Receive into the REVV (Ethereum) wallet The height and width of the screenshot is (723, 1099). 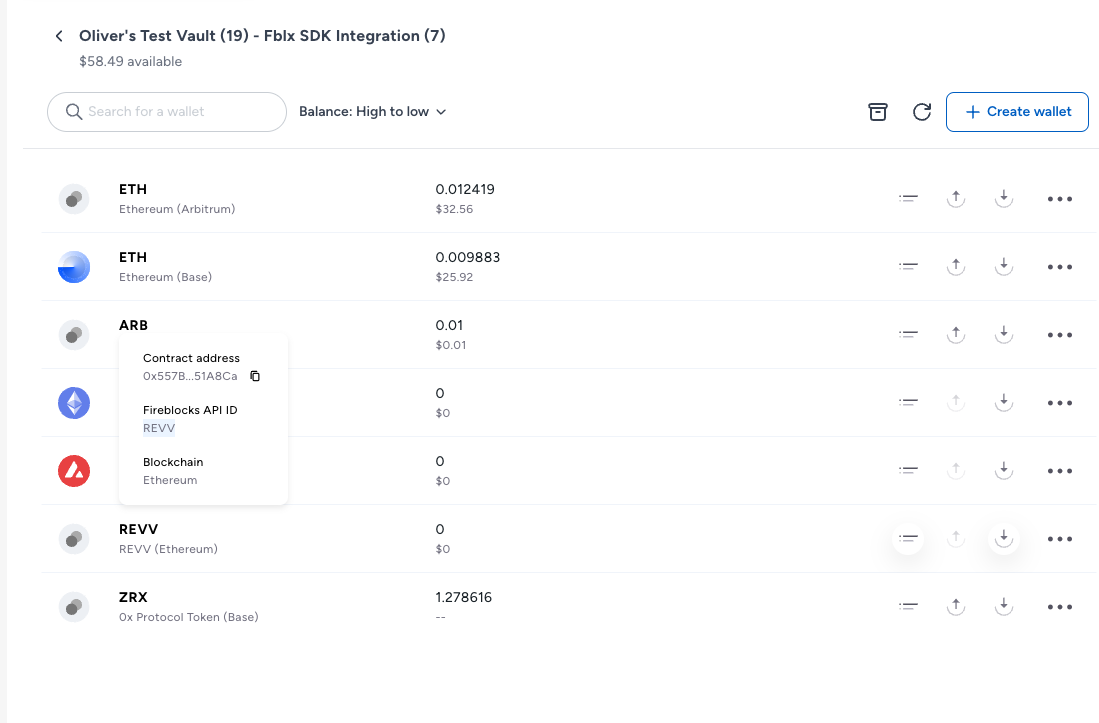tap(1004, 539)
